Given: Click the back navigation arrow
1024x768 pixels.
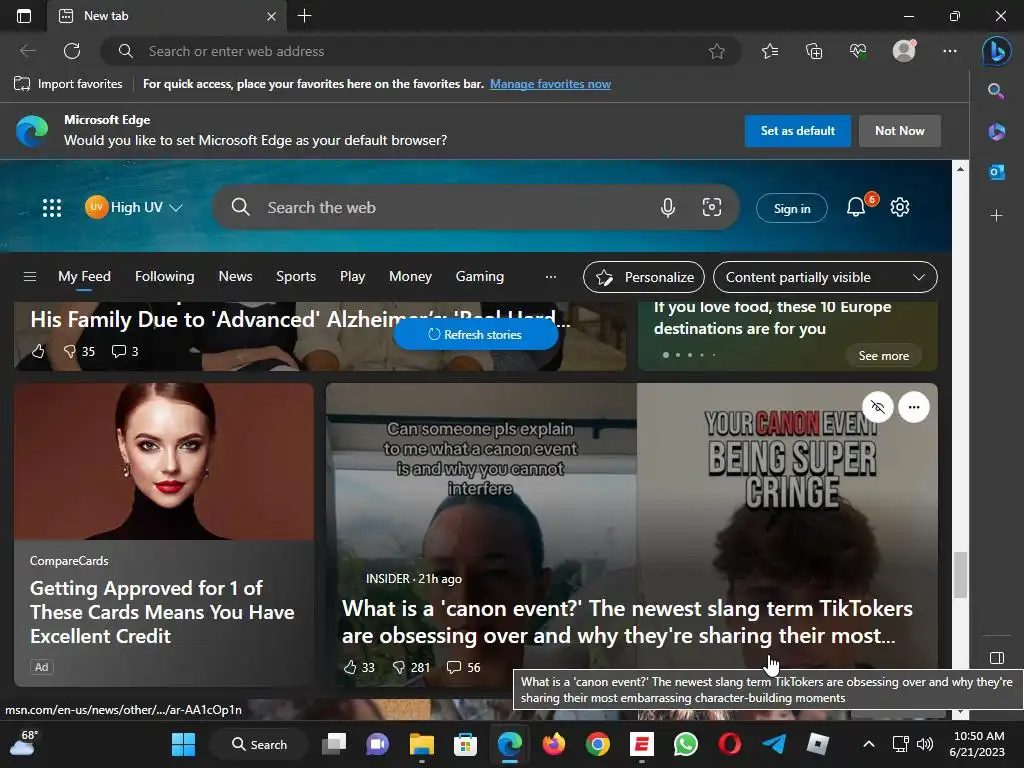Looking at the screenshot, I should tap(27, 51).
